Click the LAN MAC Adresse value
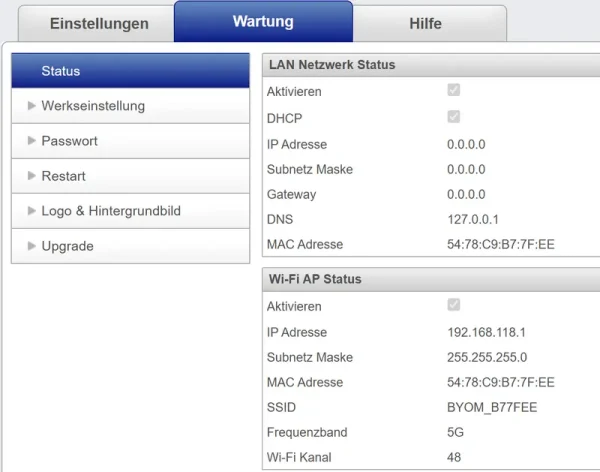 tap(500, 244)
